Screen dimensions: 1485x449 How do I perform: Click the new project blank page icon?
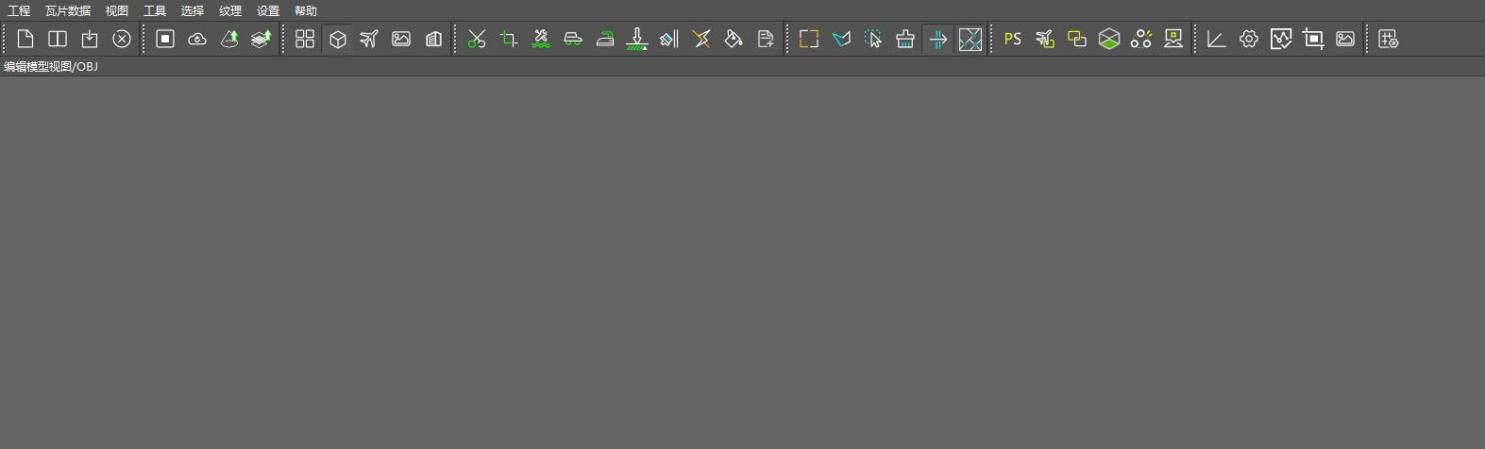tap(25, 39)
